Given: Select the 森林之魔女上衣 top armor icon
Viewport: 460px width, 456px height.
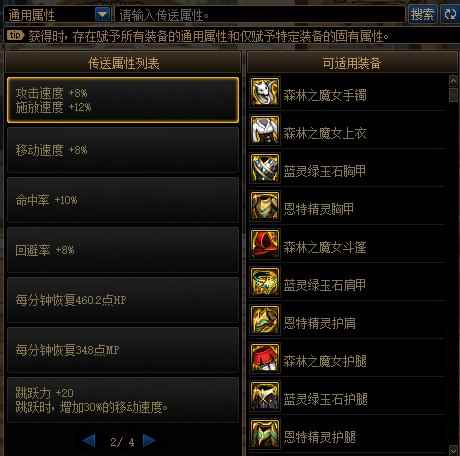Looking at the screenshot, I should pyautogui.click(x=265, y=130).
